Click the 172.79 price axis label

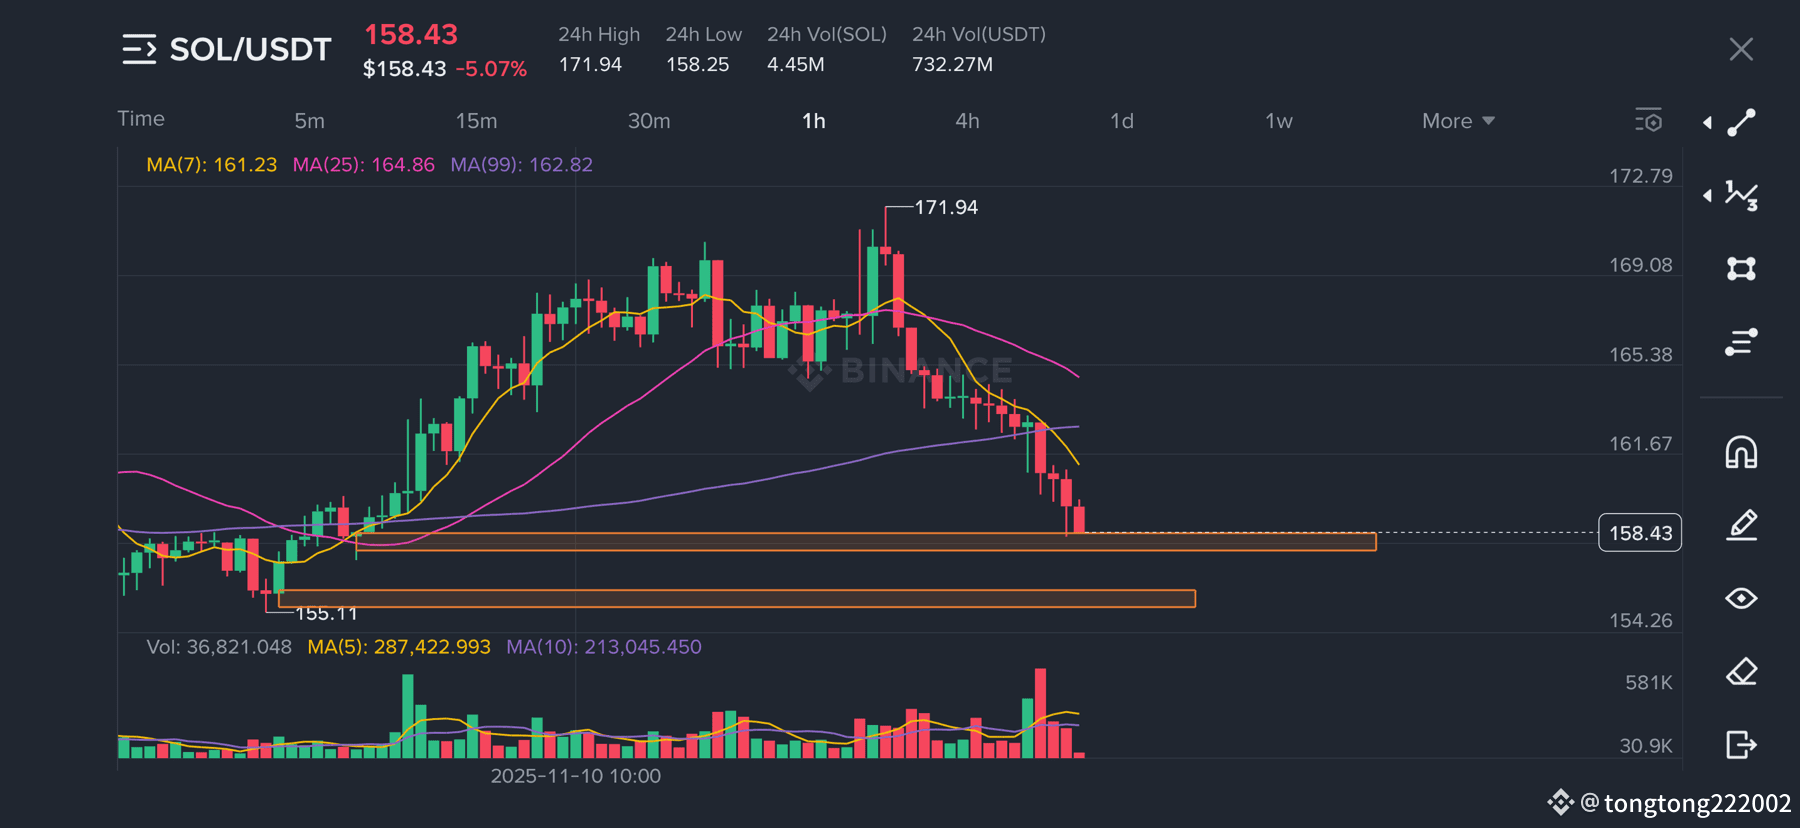(x=1640, y=176)
